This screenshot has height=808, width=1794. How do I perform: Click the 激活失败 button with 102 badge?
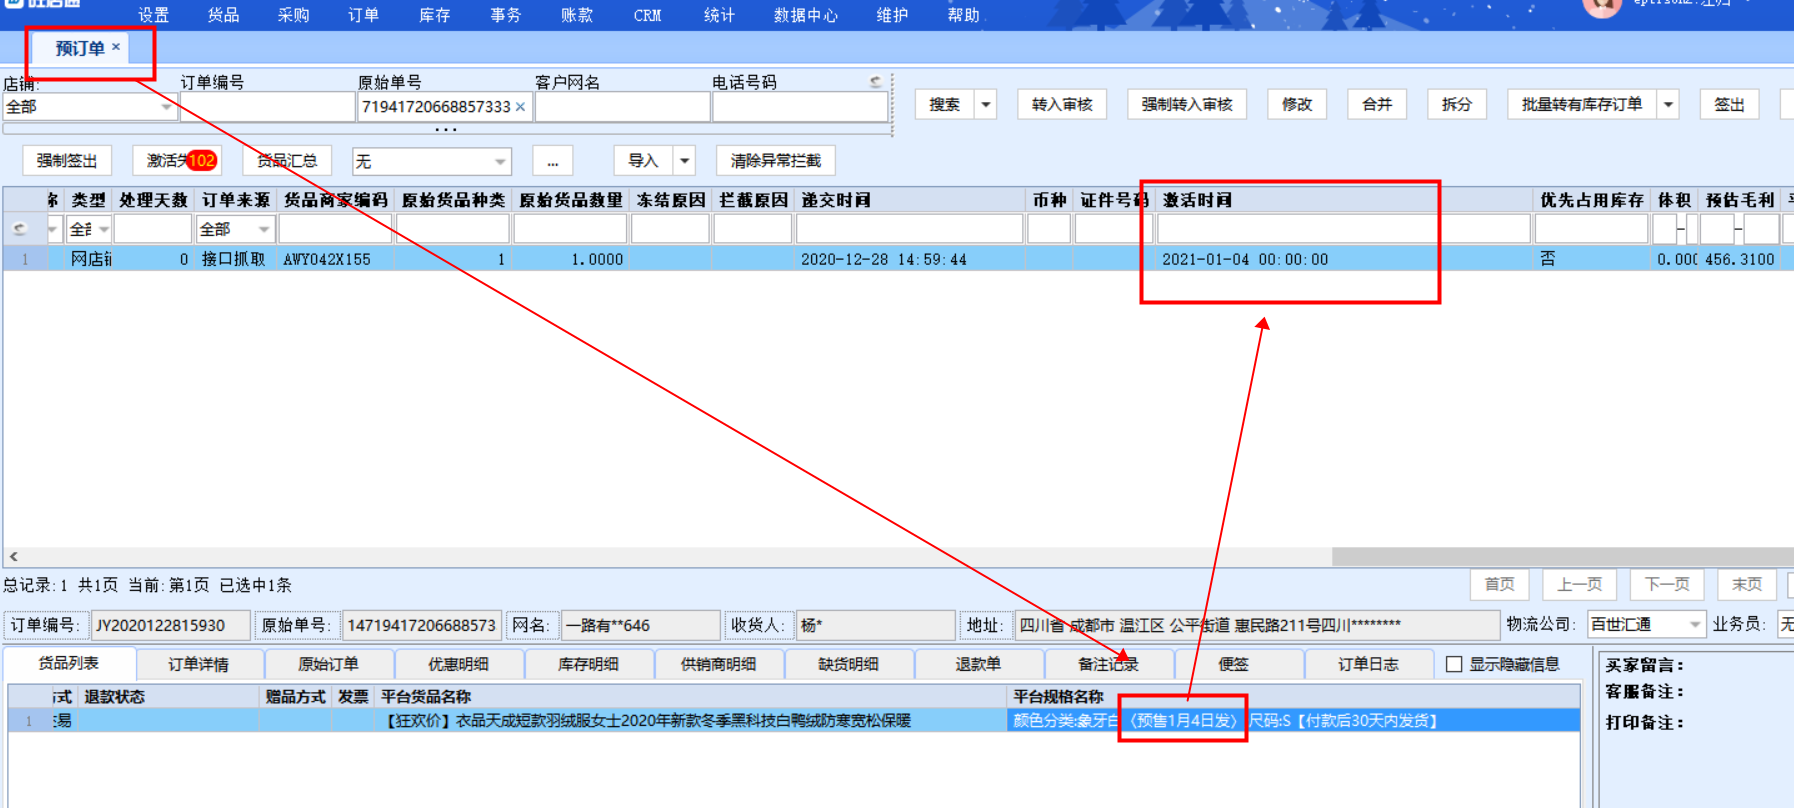178,161
